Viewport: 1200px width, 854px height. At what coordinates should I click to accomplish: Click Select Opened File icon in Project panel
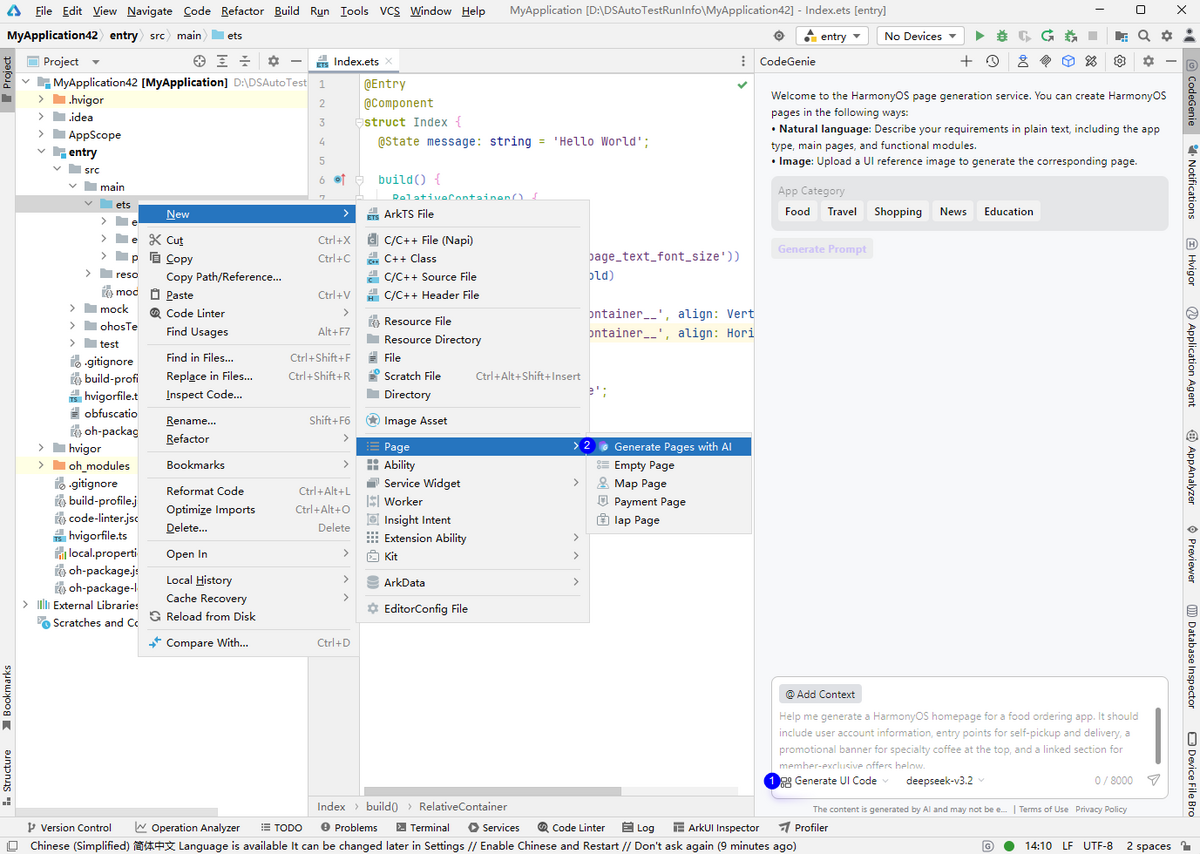[199, 61]
